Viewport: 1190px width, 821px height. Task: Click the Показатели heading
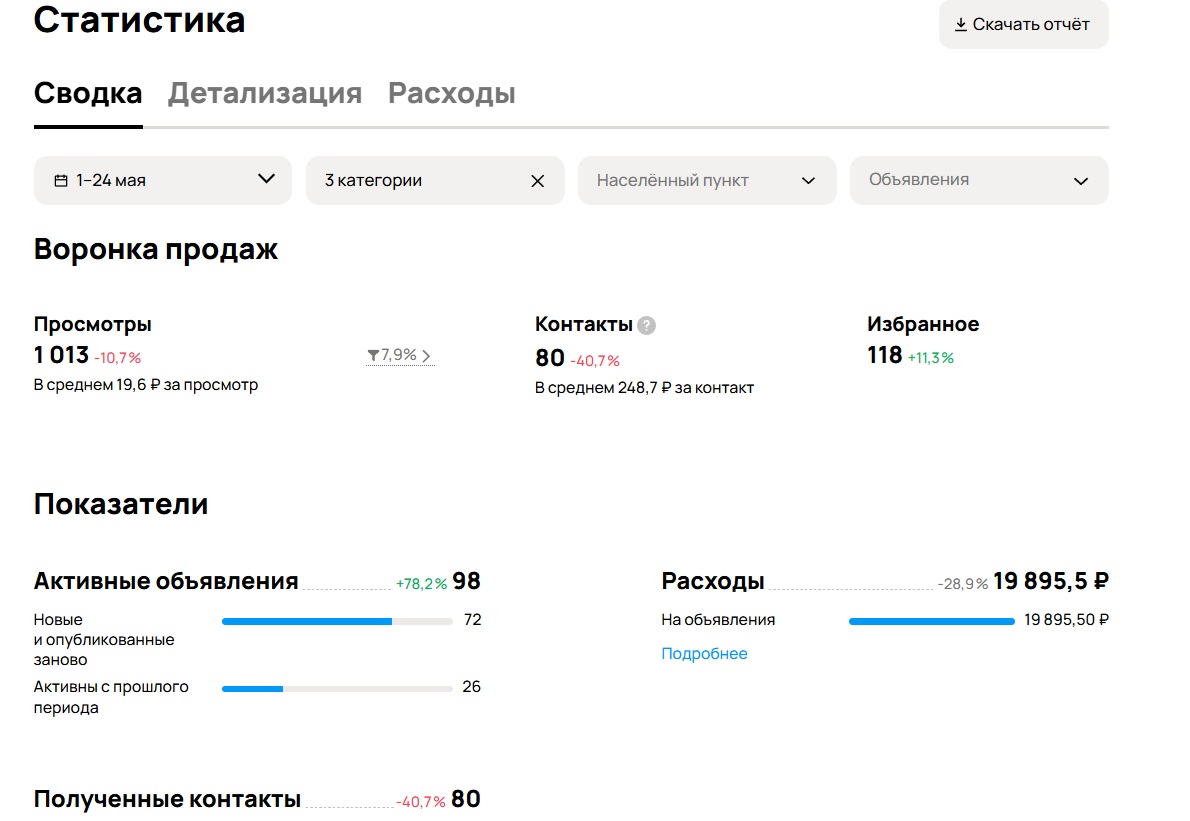[121, 505]
